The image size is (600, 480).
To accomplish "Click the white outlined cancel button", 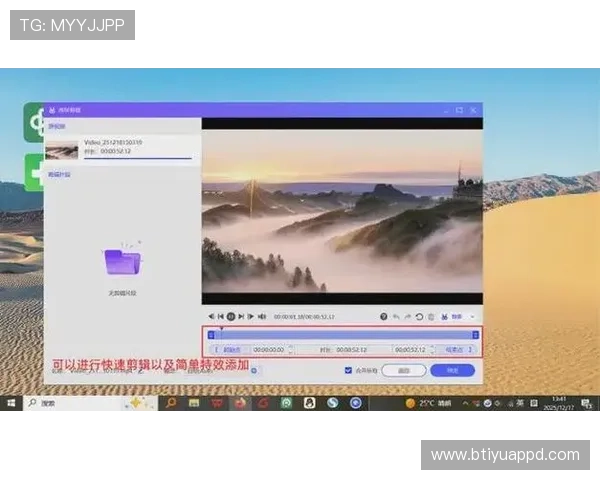I will [404, 371].
